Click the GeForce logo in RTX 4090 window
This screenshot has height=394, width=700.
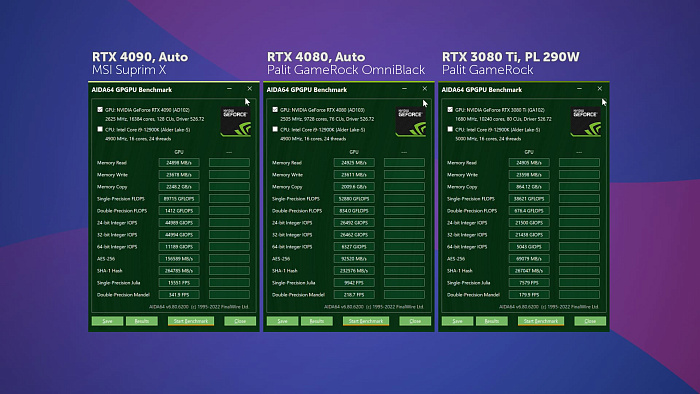(236, 121)
